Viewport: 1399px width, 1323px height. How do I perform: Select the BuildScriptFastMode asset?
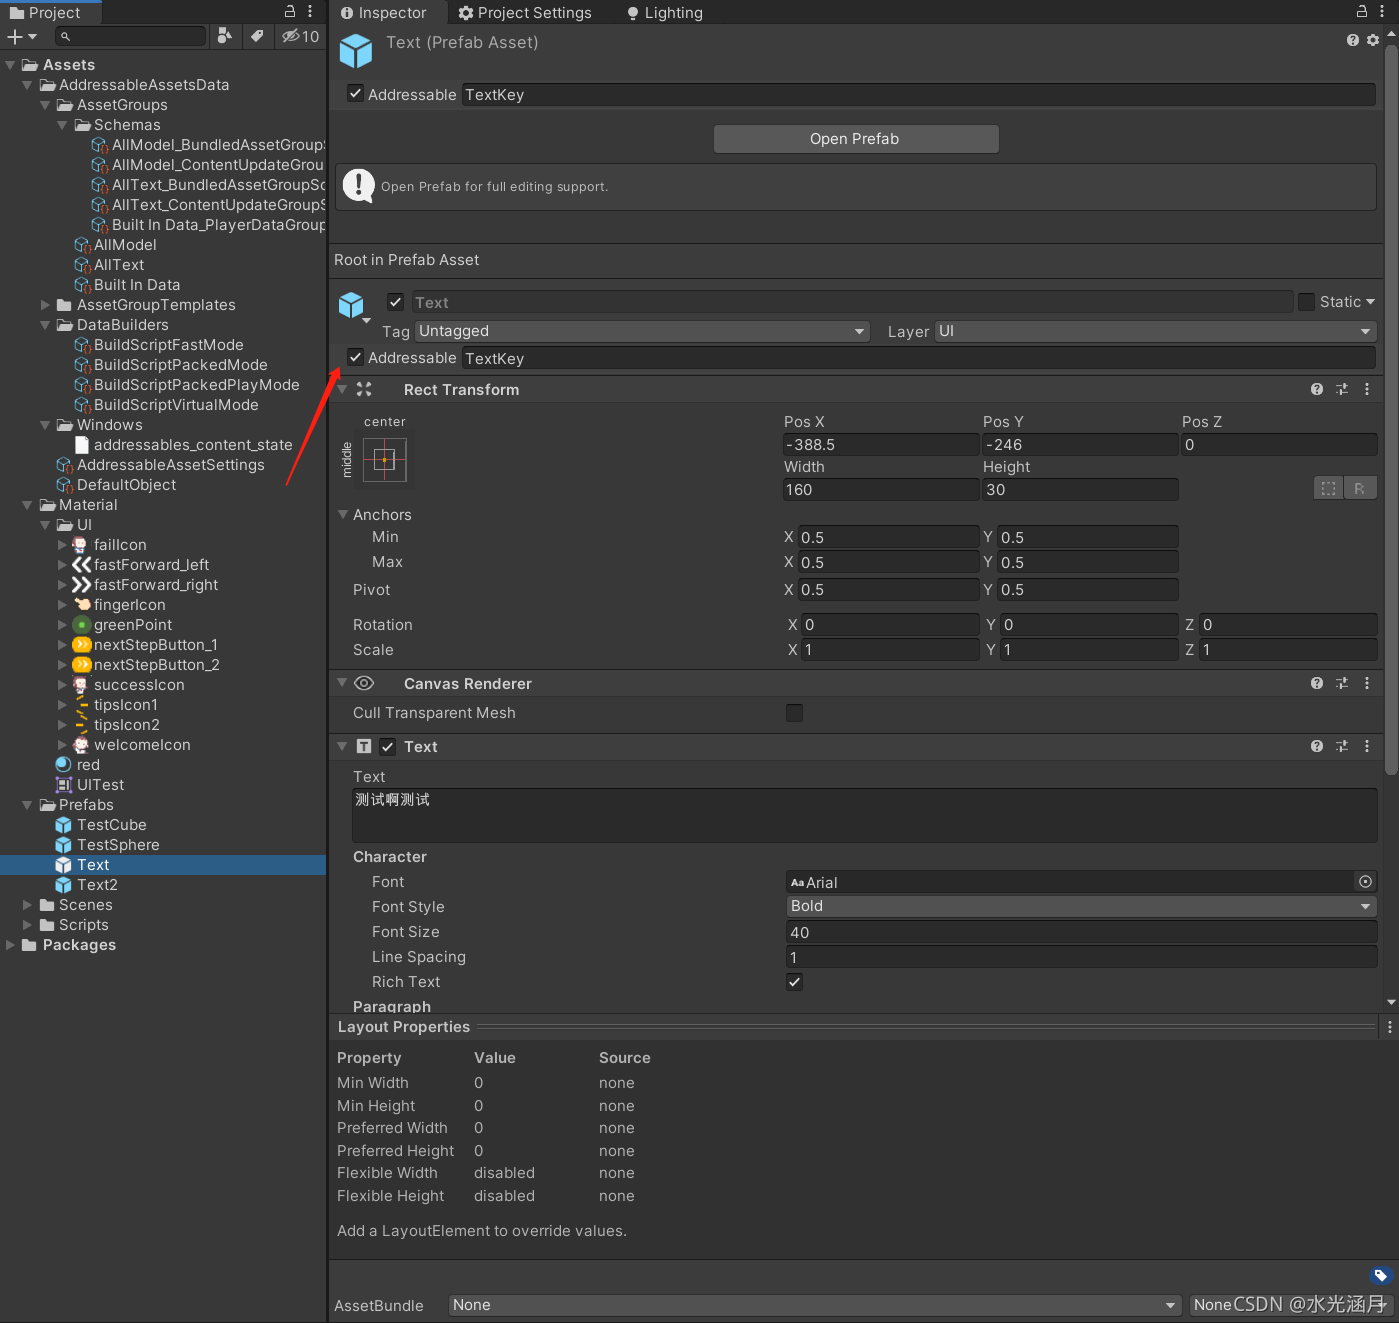[x=169, y=345]
